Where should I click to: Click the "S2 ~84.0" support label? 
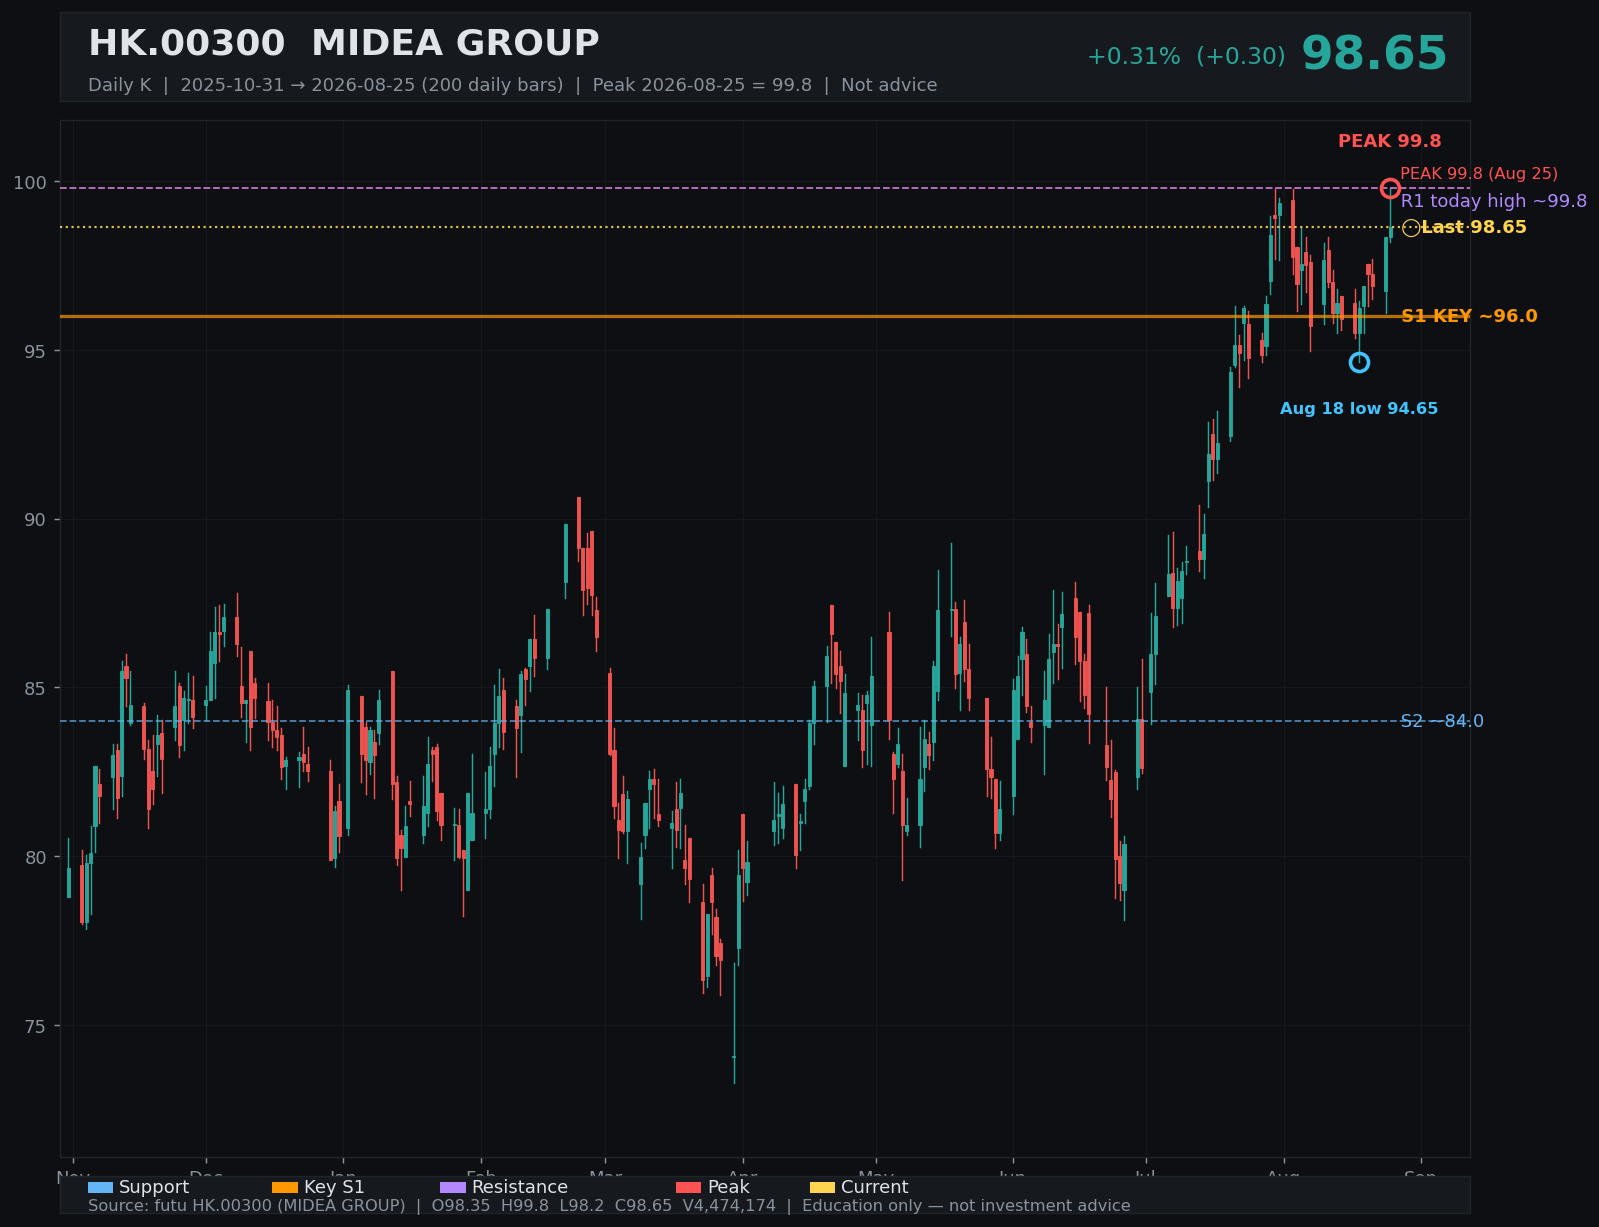point(1442,721)
